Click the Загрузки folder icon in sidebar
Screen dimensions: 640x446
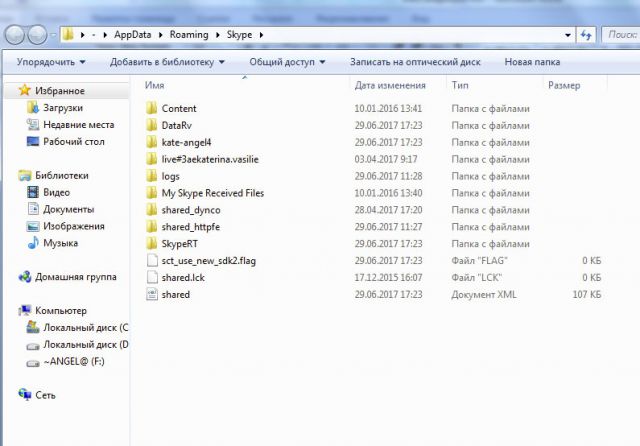33,108
